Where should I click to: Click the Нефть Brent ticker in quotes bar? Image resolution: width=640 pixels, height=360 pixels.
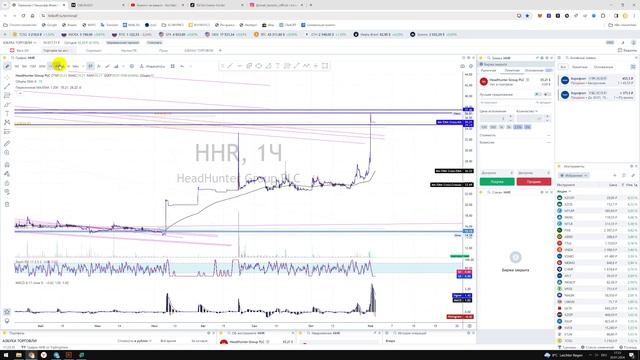coord(378,35)
